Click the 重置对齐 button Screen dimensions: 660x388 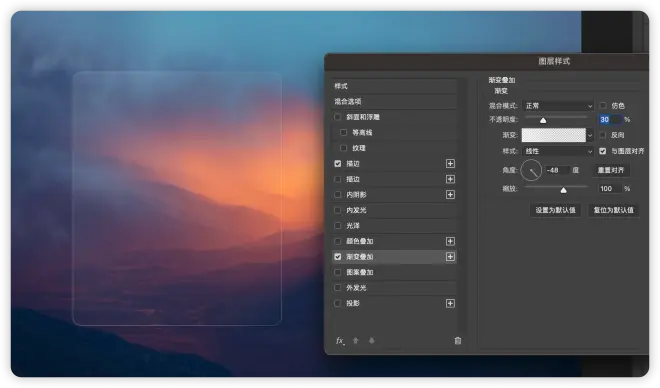[x=611, y=170]
